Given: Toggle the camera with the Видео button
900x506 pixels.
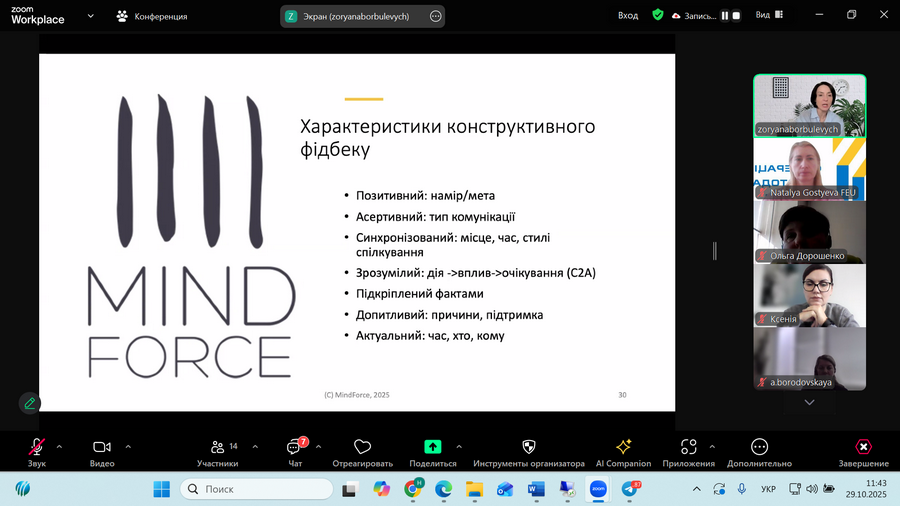Looking at the screenshot, I should point(102,447).
